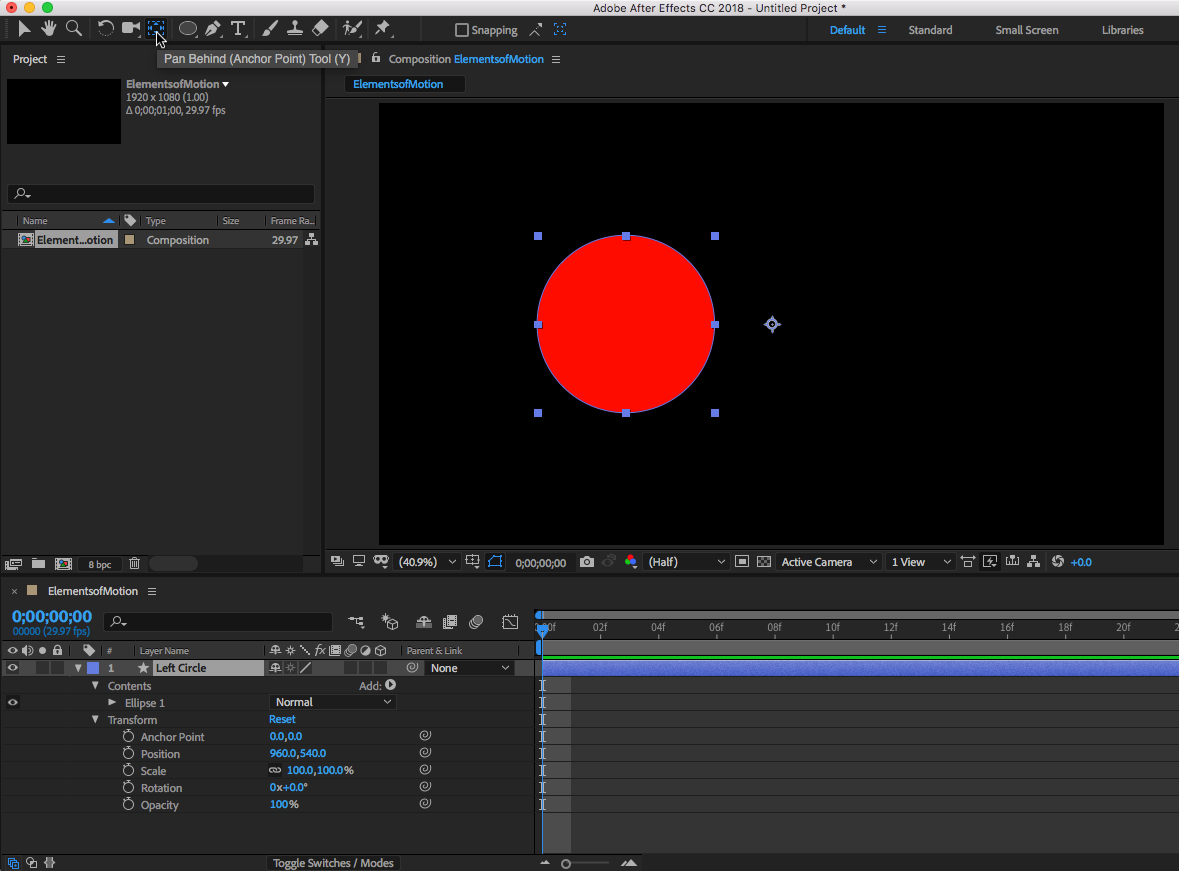The image size is (1179, 871).
Task: Delete selected project item with trash icon
Action: [x=134, y=564]
